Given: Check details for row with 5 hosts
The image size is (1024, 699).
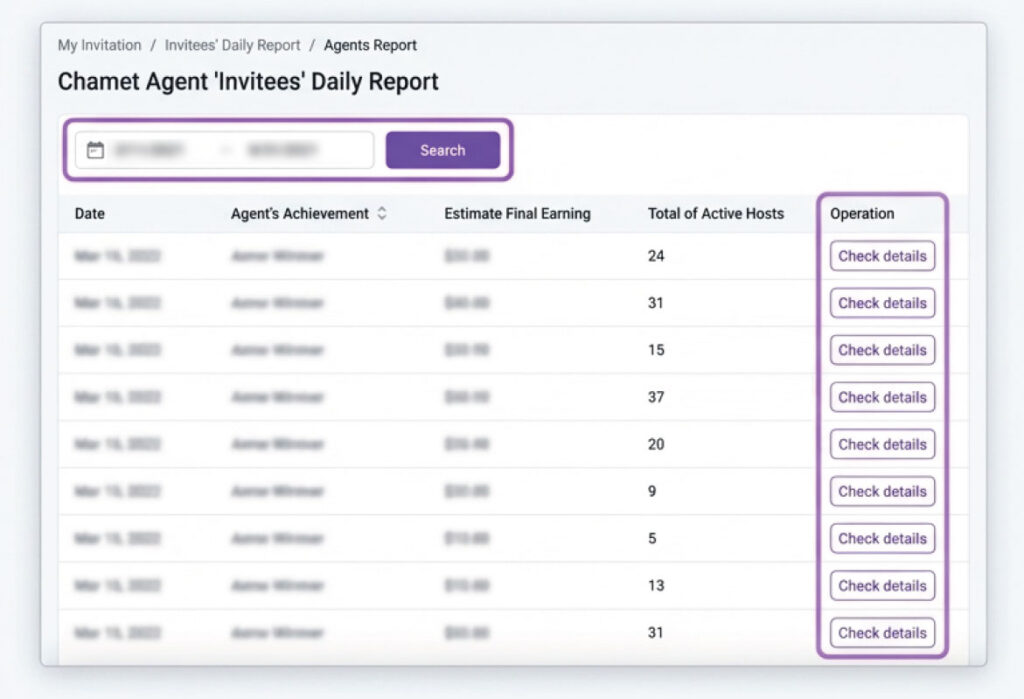Looking at the screenshot, I should coord(882,538).
